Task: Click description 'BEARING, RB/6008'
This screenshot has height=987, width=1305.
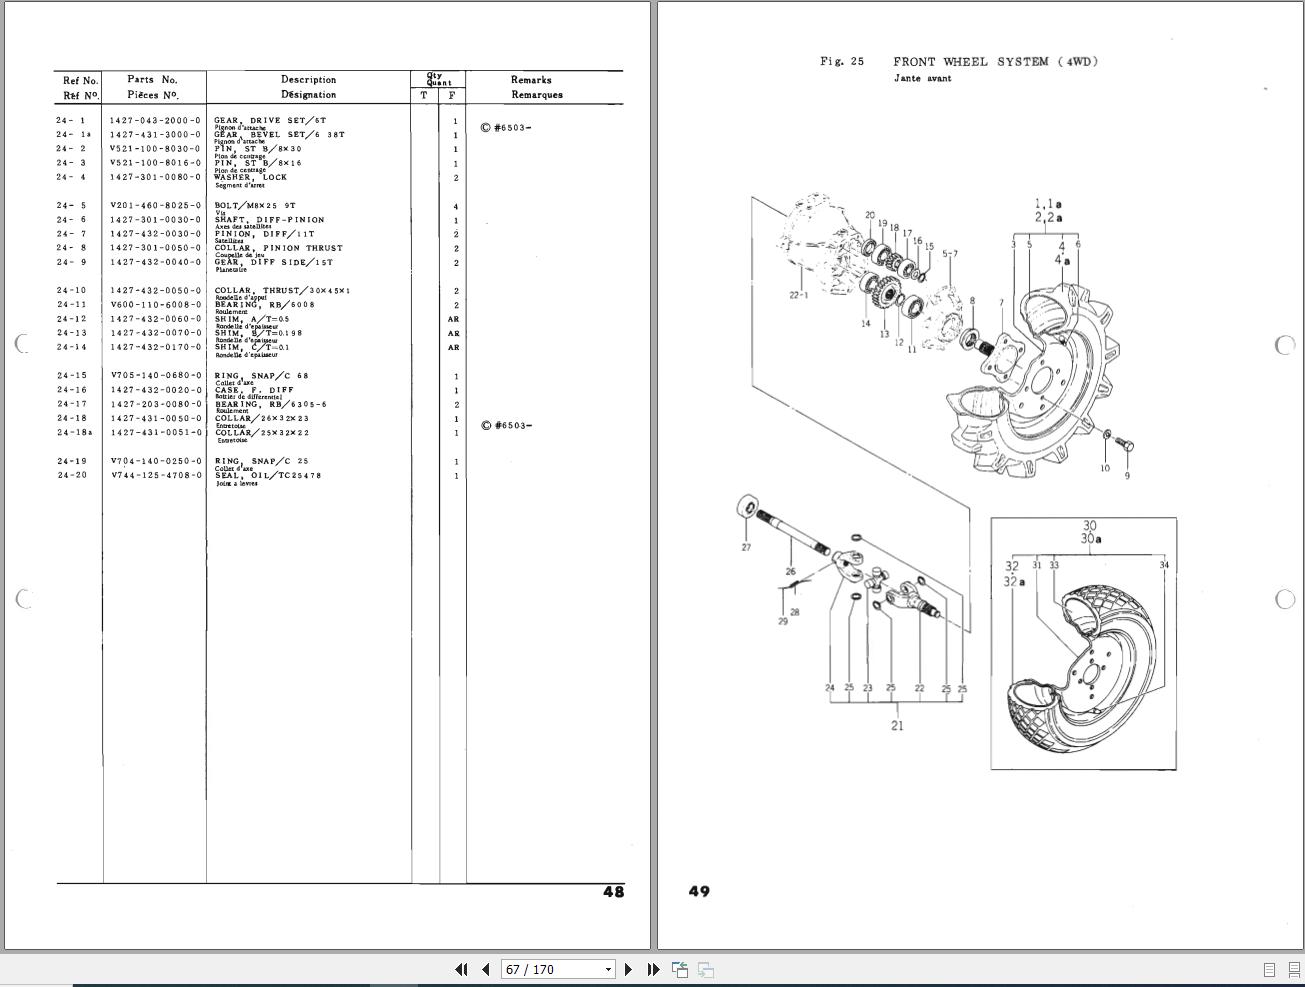Action: coord(264,305)
